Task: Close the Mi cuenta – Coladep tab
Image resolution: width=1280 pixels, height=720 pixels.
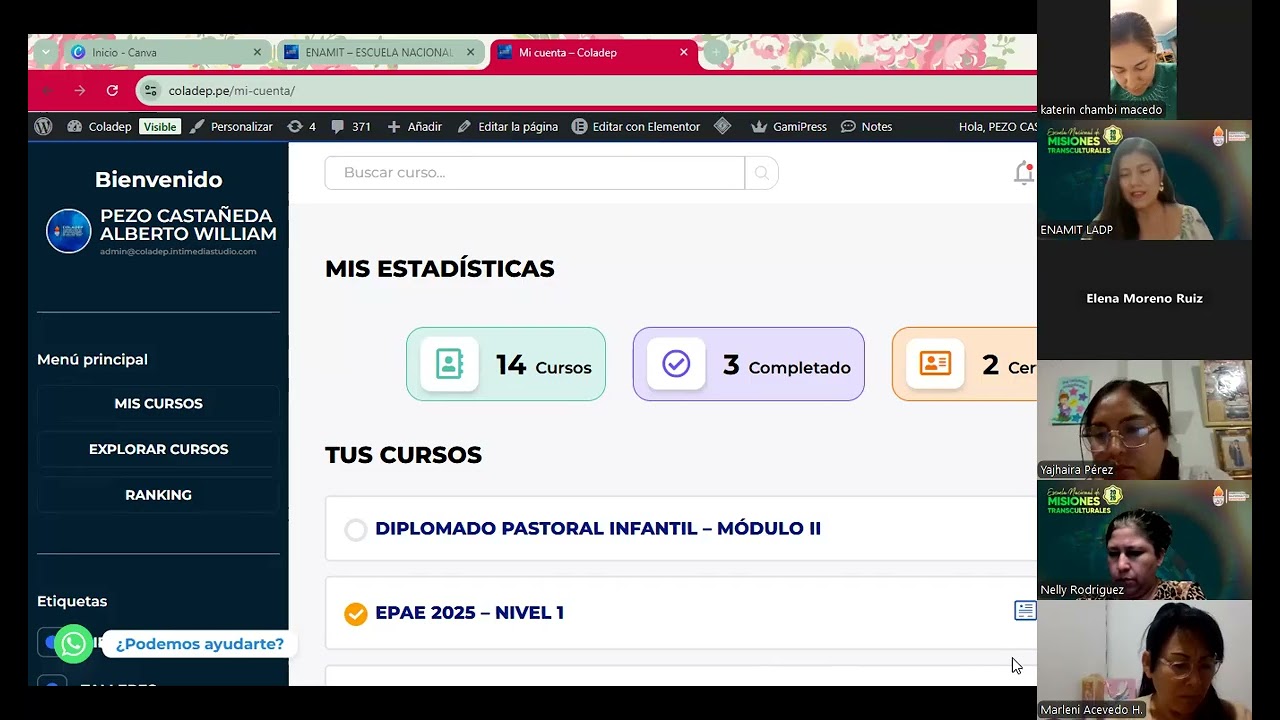Action: [x=684, y=52]
